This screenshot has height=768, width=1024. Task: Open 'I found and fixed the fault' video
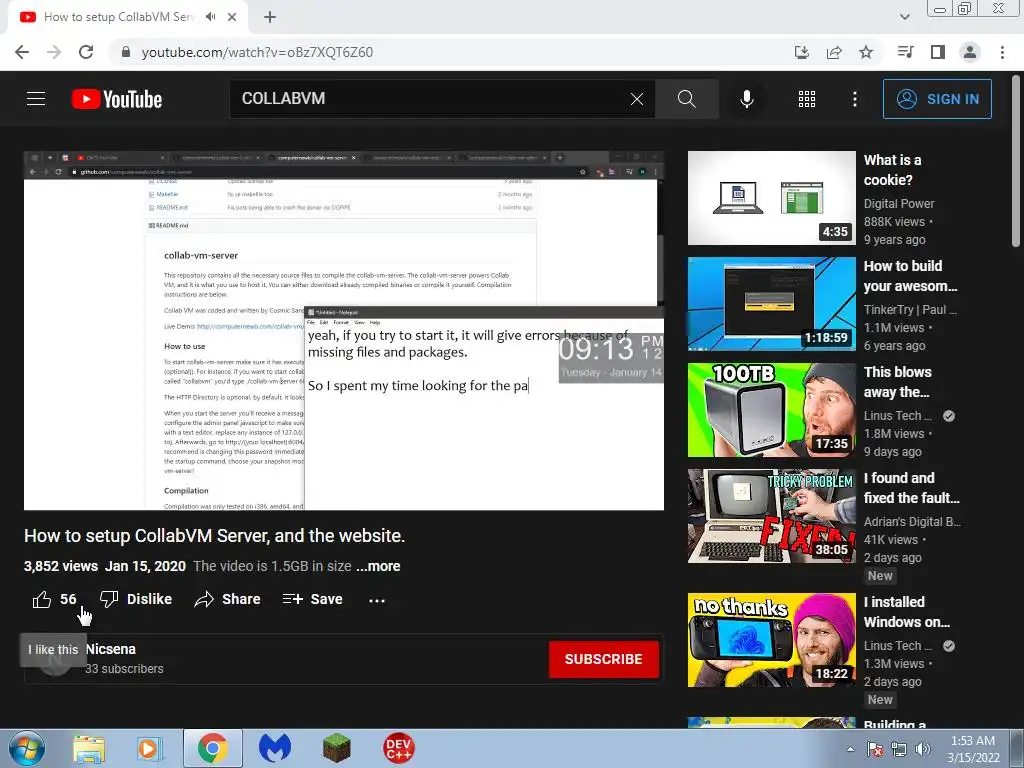pyautogui.click(x=912, y=488)
